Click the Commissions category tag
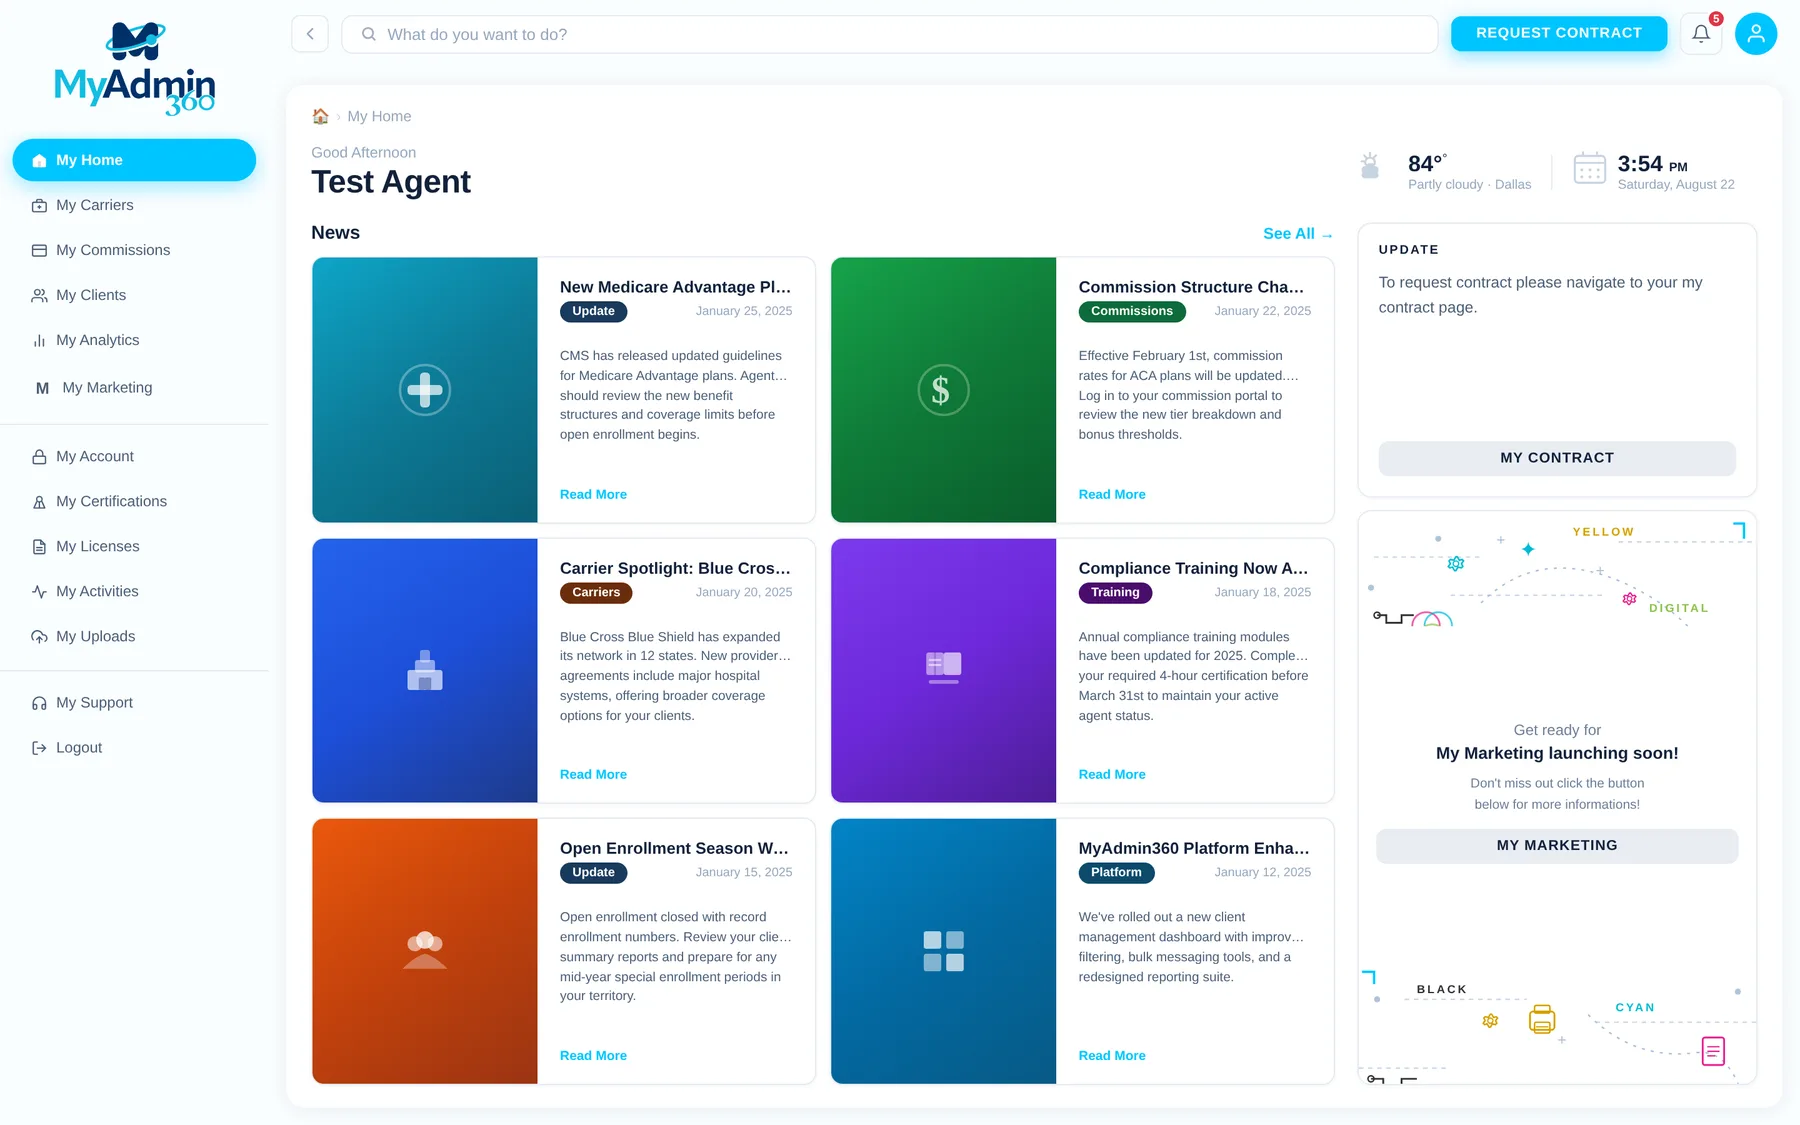This screenshot has width=1800, height=1125. pyautogui.click(x=1132, y=311)
